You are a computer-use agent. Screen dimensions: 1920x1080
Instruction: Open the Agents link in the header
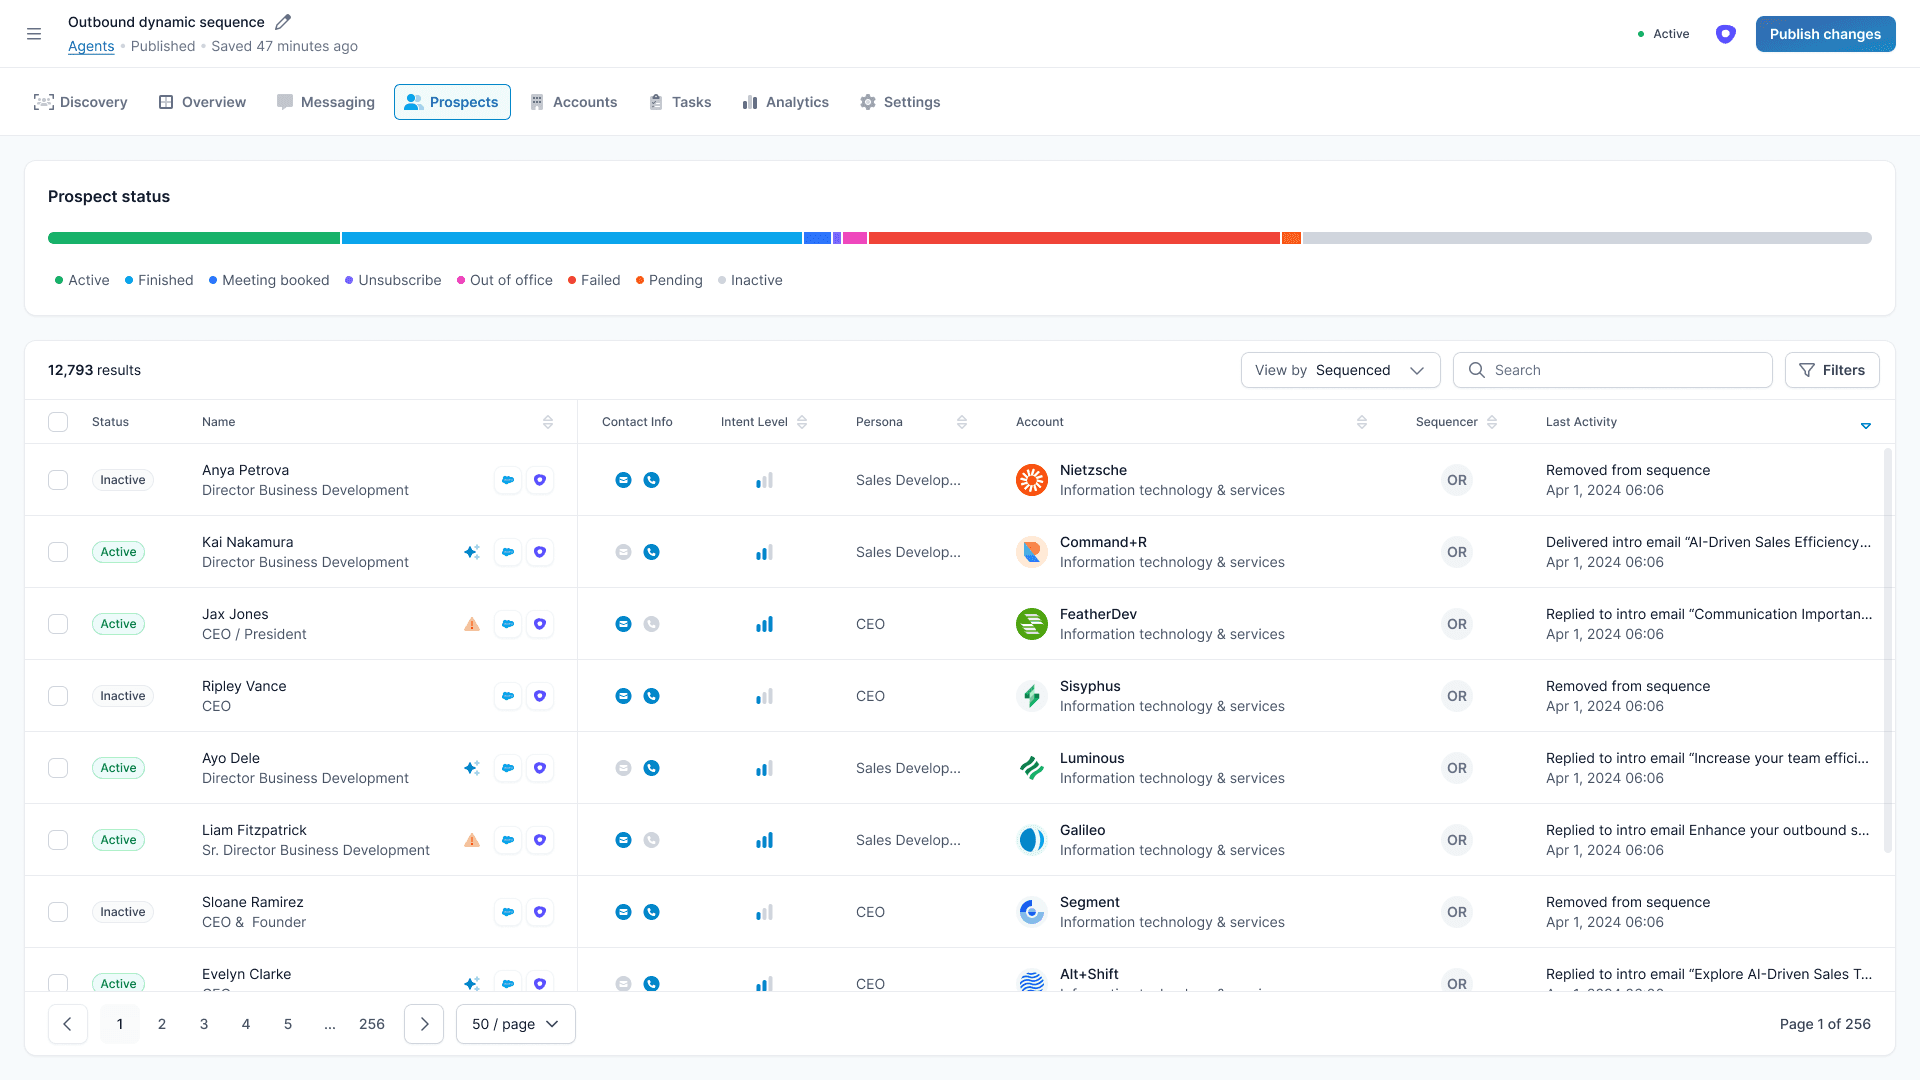91,46
